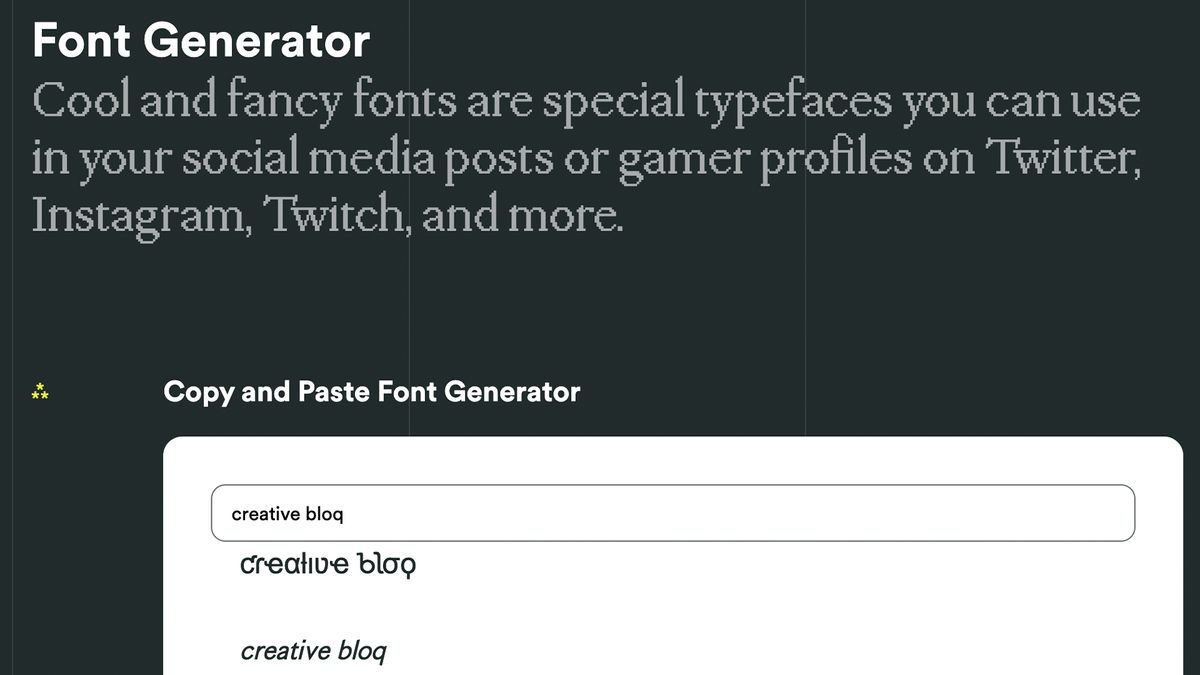Click the first generated fancy font output

327,562
